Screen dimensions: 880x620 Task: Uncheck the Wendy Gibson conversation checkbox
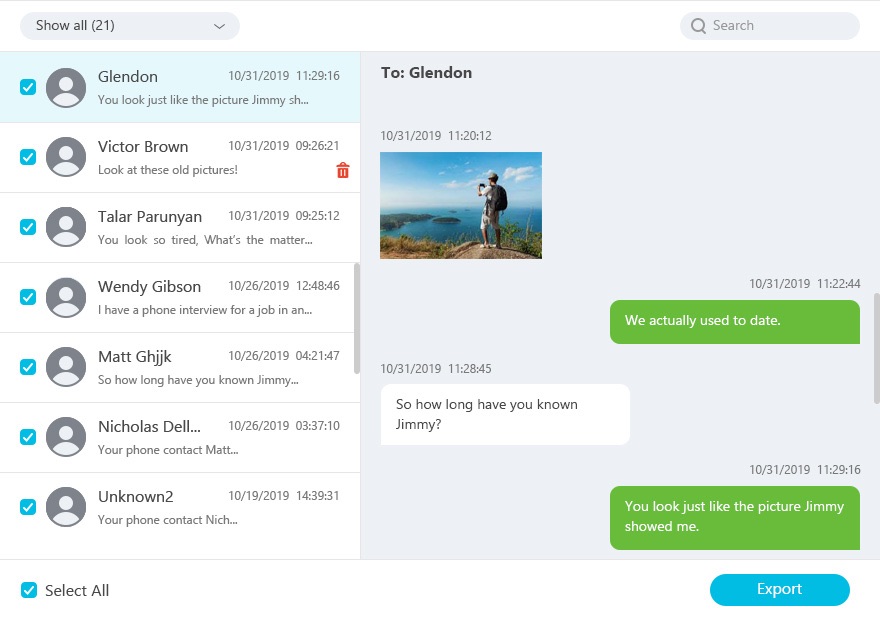(x=28, y=297)
